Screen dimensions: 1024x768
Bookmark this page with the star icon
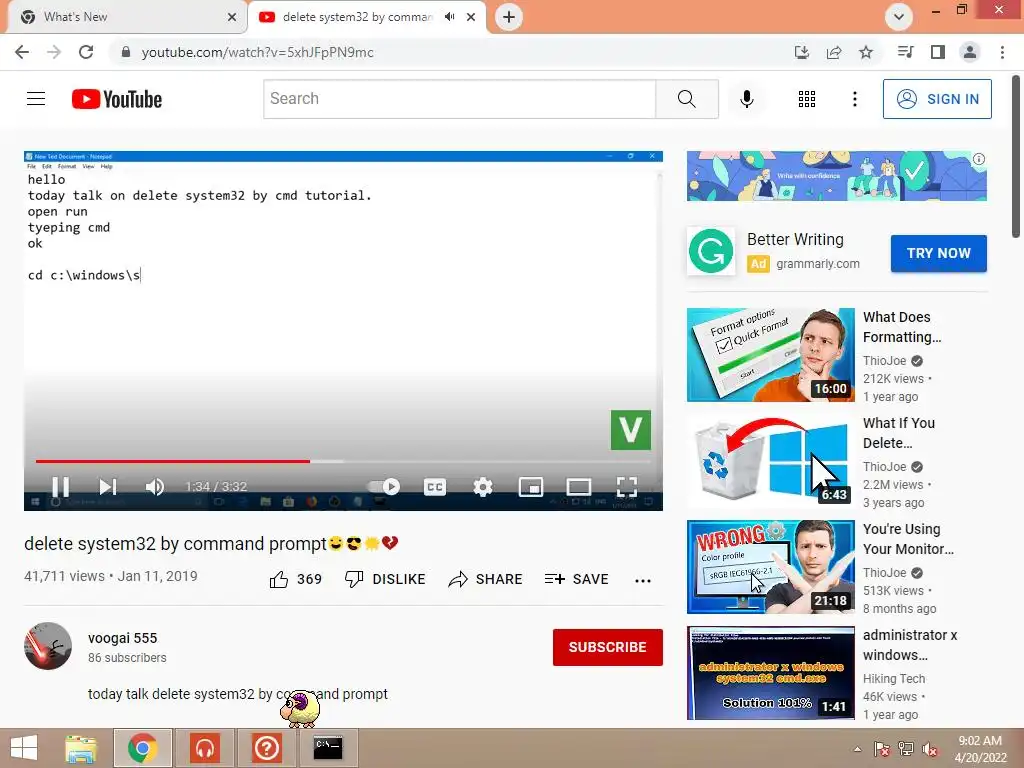point(866,52)
